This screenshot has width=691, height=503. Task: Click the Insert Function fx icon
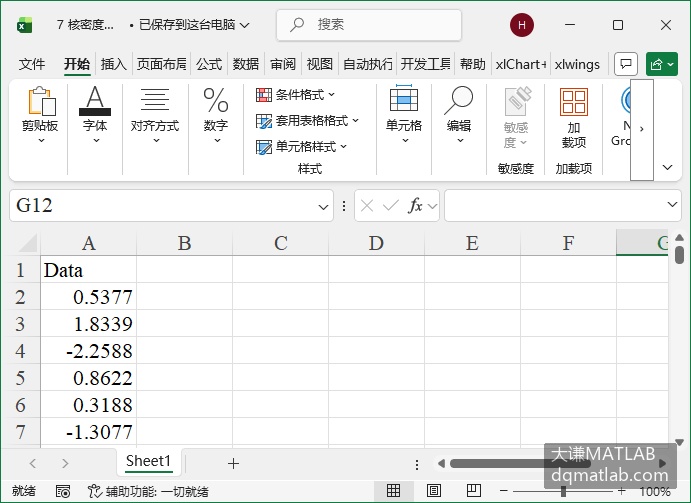[415, 205]
